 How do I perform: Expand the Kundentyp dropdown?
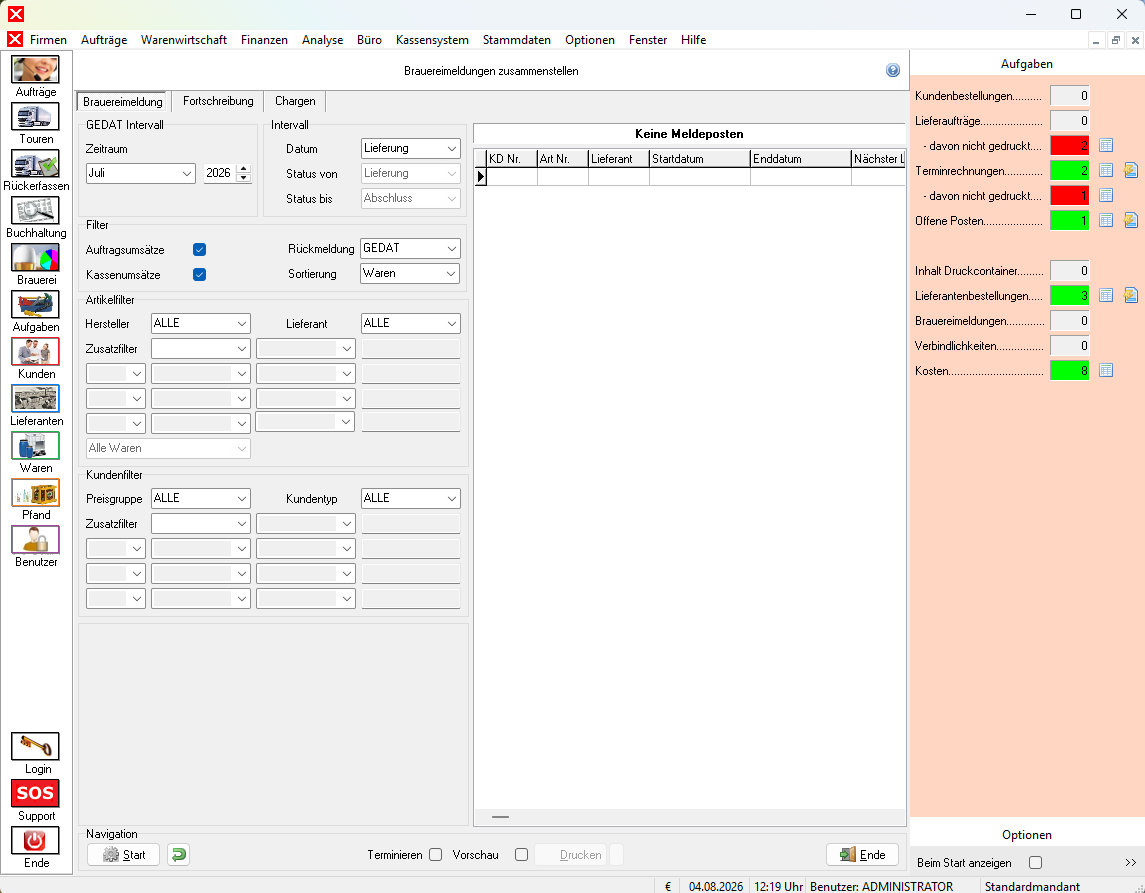pyautogui.click(x=410, y=498)
